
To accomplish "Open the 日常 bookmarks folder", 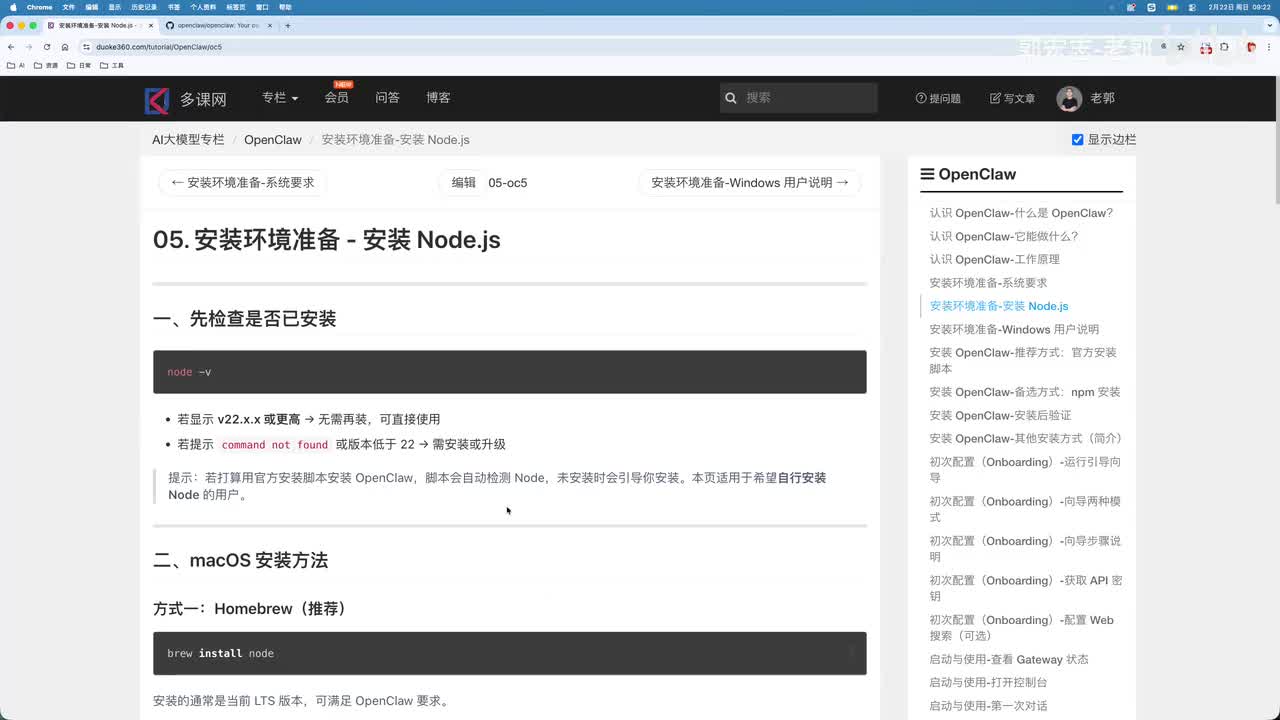I will click(x=79, y=65).
